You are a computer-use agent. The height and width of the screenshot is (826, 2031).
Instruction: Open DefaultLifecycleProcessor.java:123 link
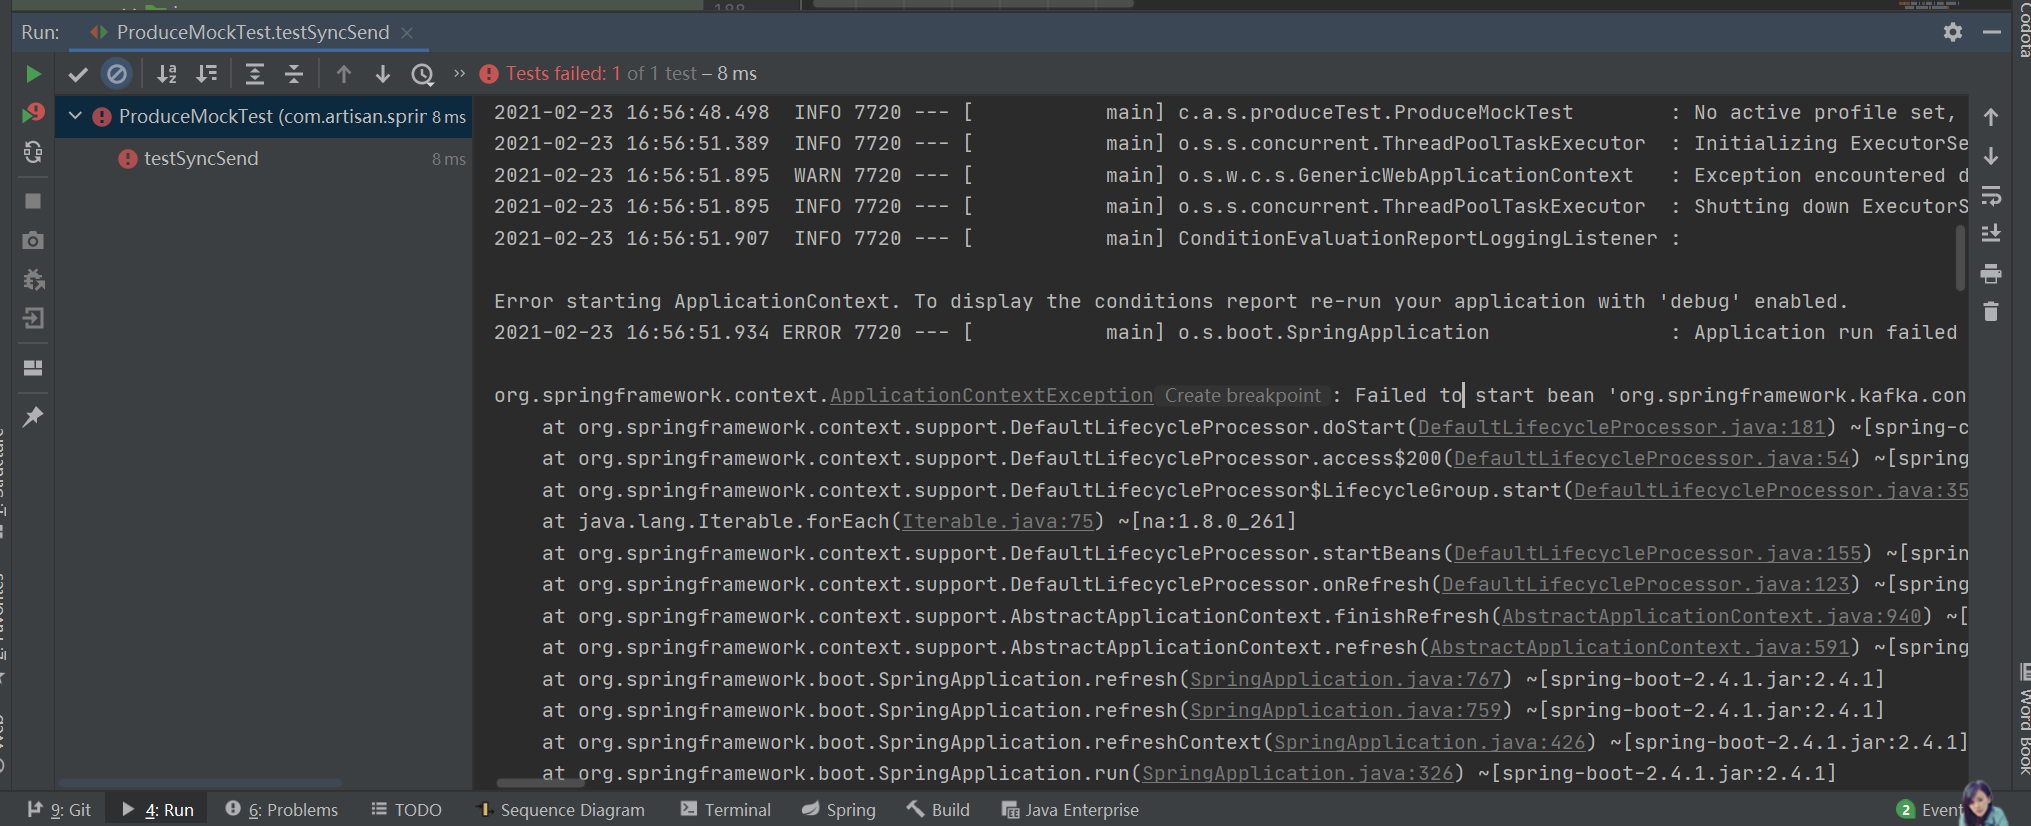pos(1645,584)
